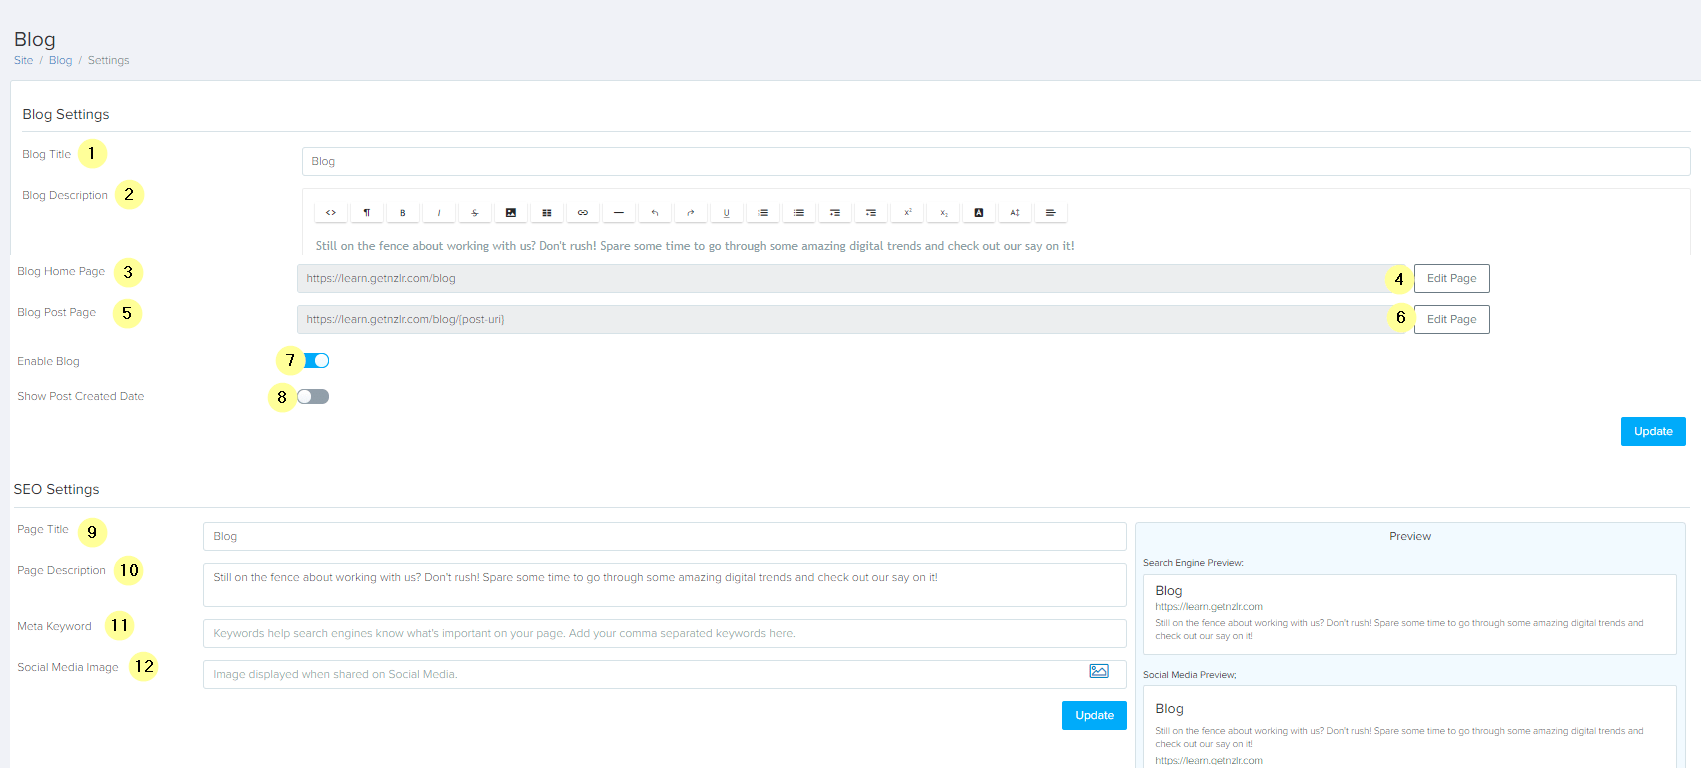Open the text color tool
The width and height of the screenshot is (1701, 768).
(979, 212)
